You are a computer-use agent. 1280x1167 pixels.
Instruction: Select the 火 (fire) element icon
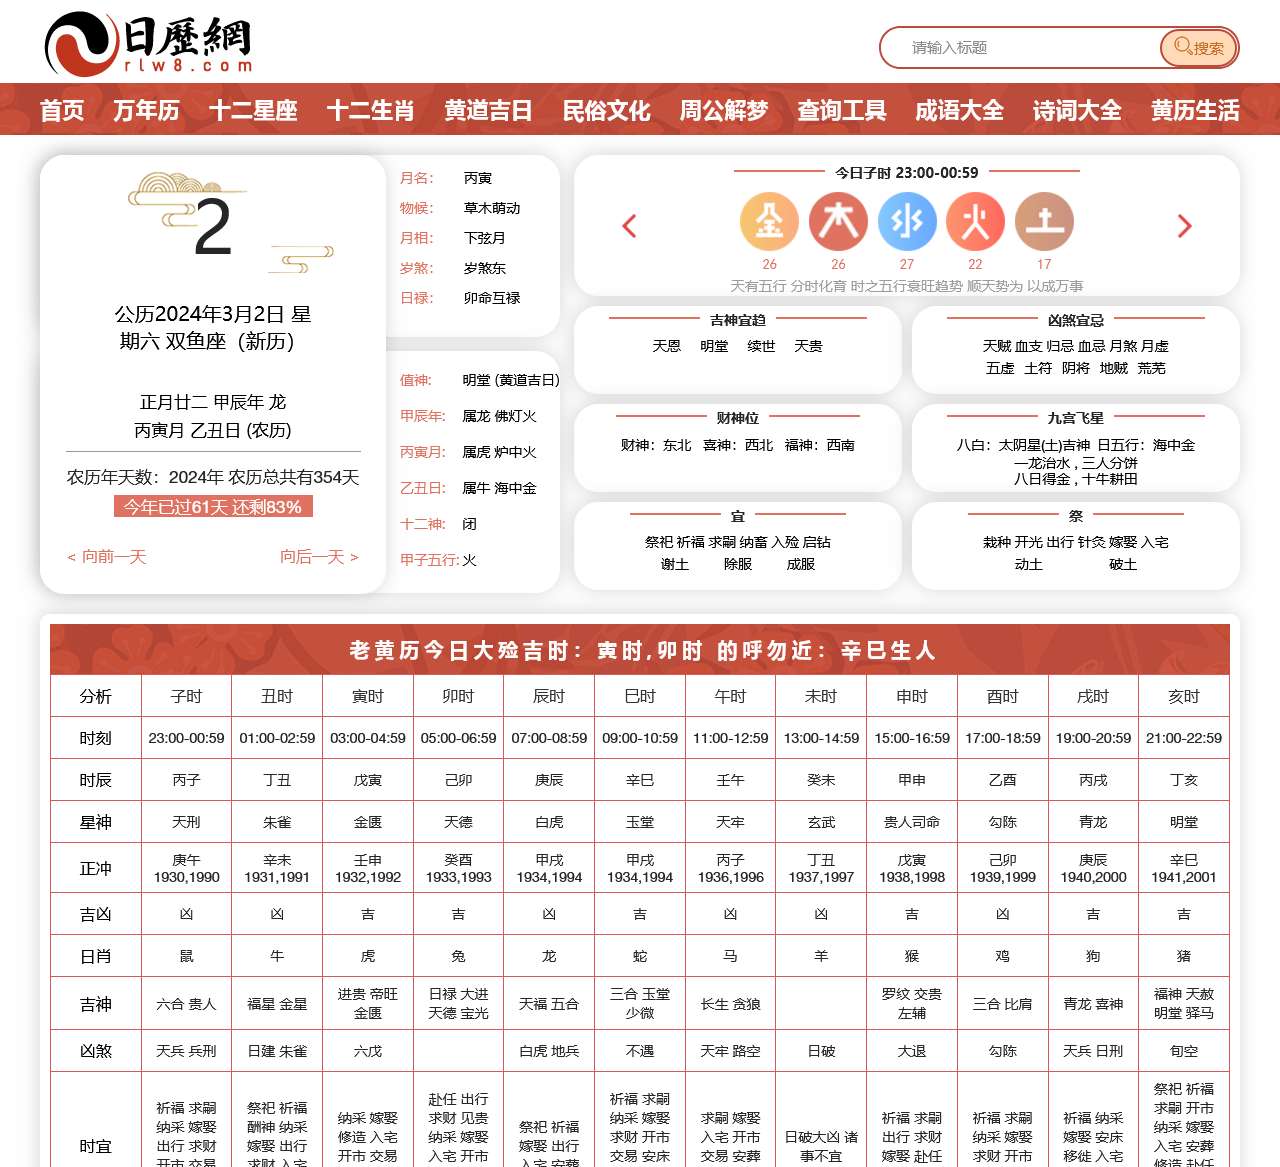click(976, 222)
